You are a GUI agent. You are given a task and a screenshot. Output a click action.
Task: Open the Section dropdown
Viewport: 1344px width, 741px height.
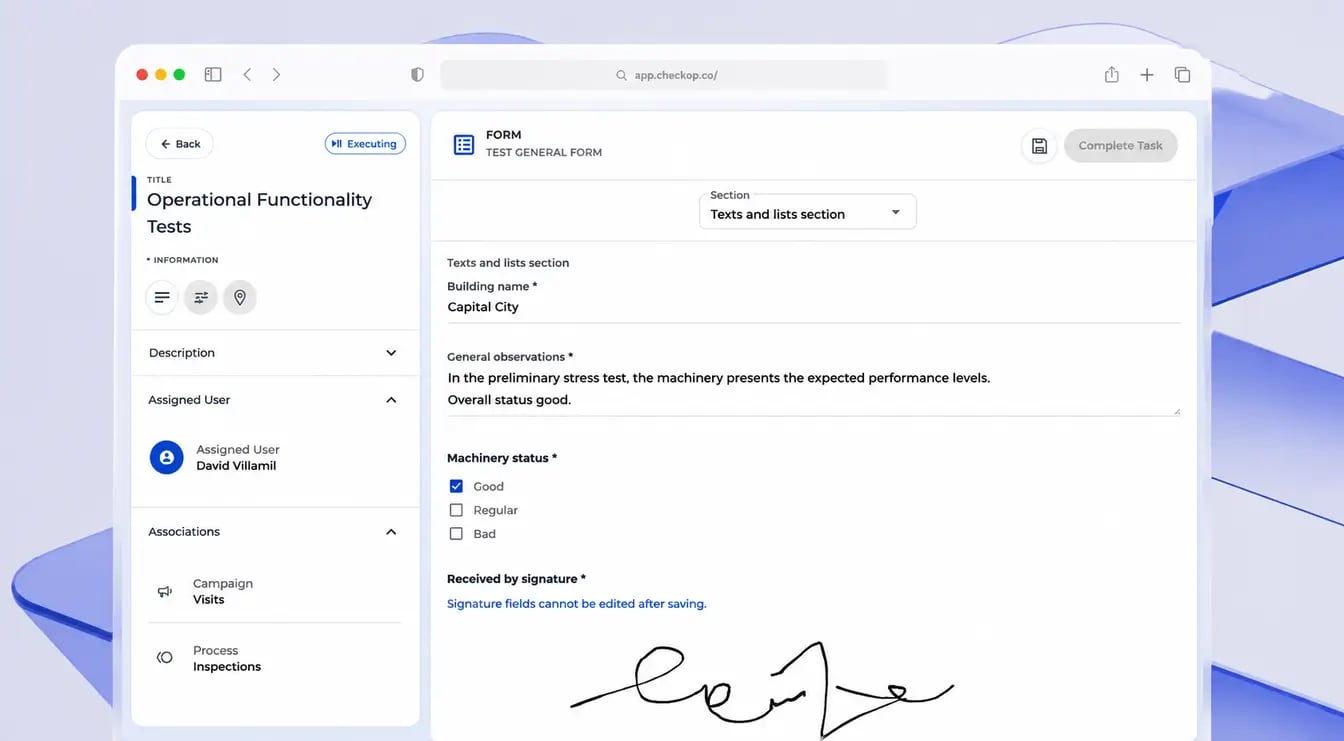[x=807, y=212]
